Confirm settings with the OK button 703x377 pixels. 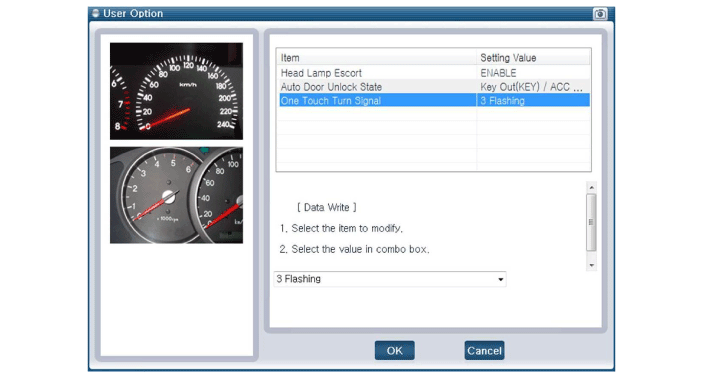pos(395,350)
